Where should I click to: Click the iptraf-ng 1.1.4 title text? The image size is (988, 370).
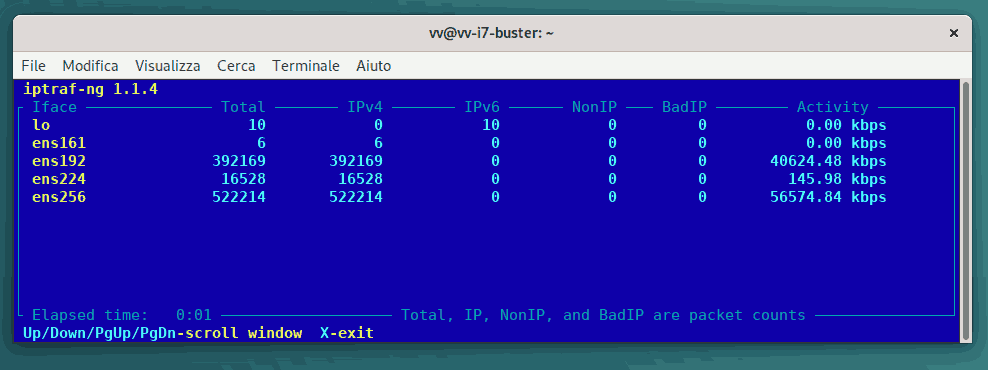click(x=91, y=89)
